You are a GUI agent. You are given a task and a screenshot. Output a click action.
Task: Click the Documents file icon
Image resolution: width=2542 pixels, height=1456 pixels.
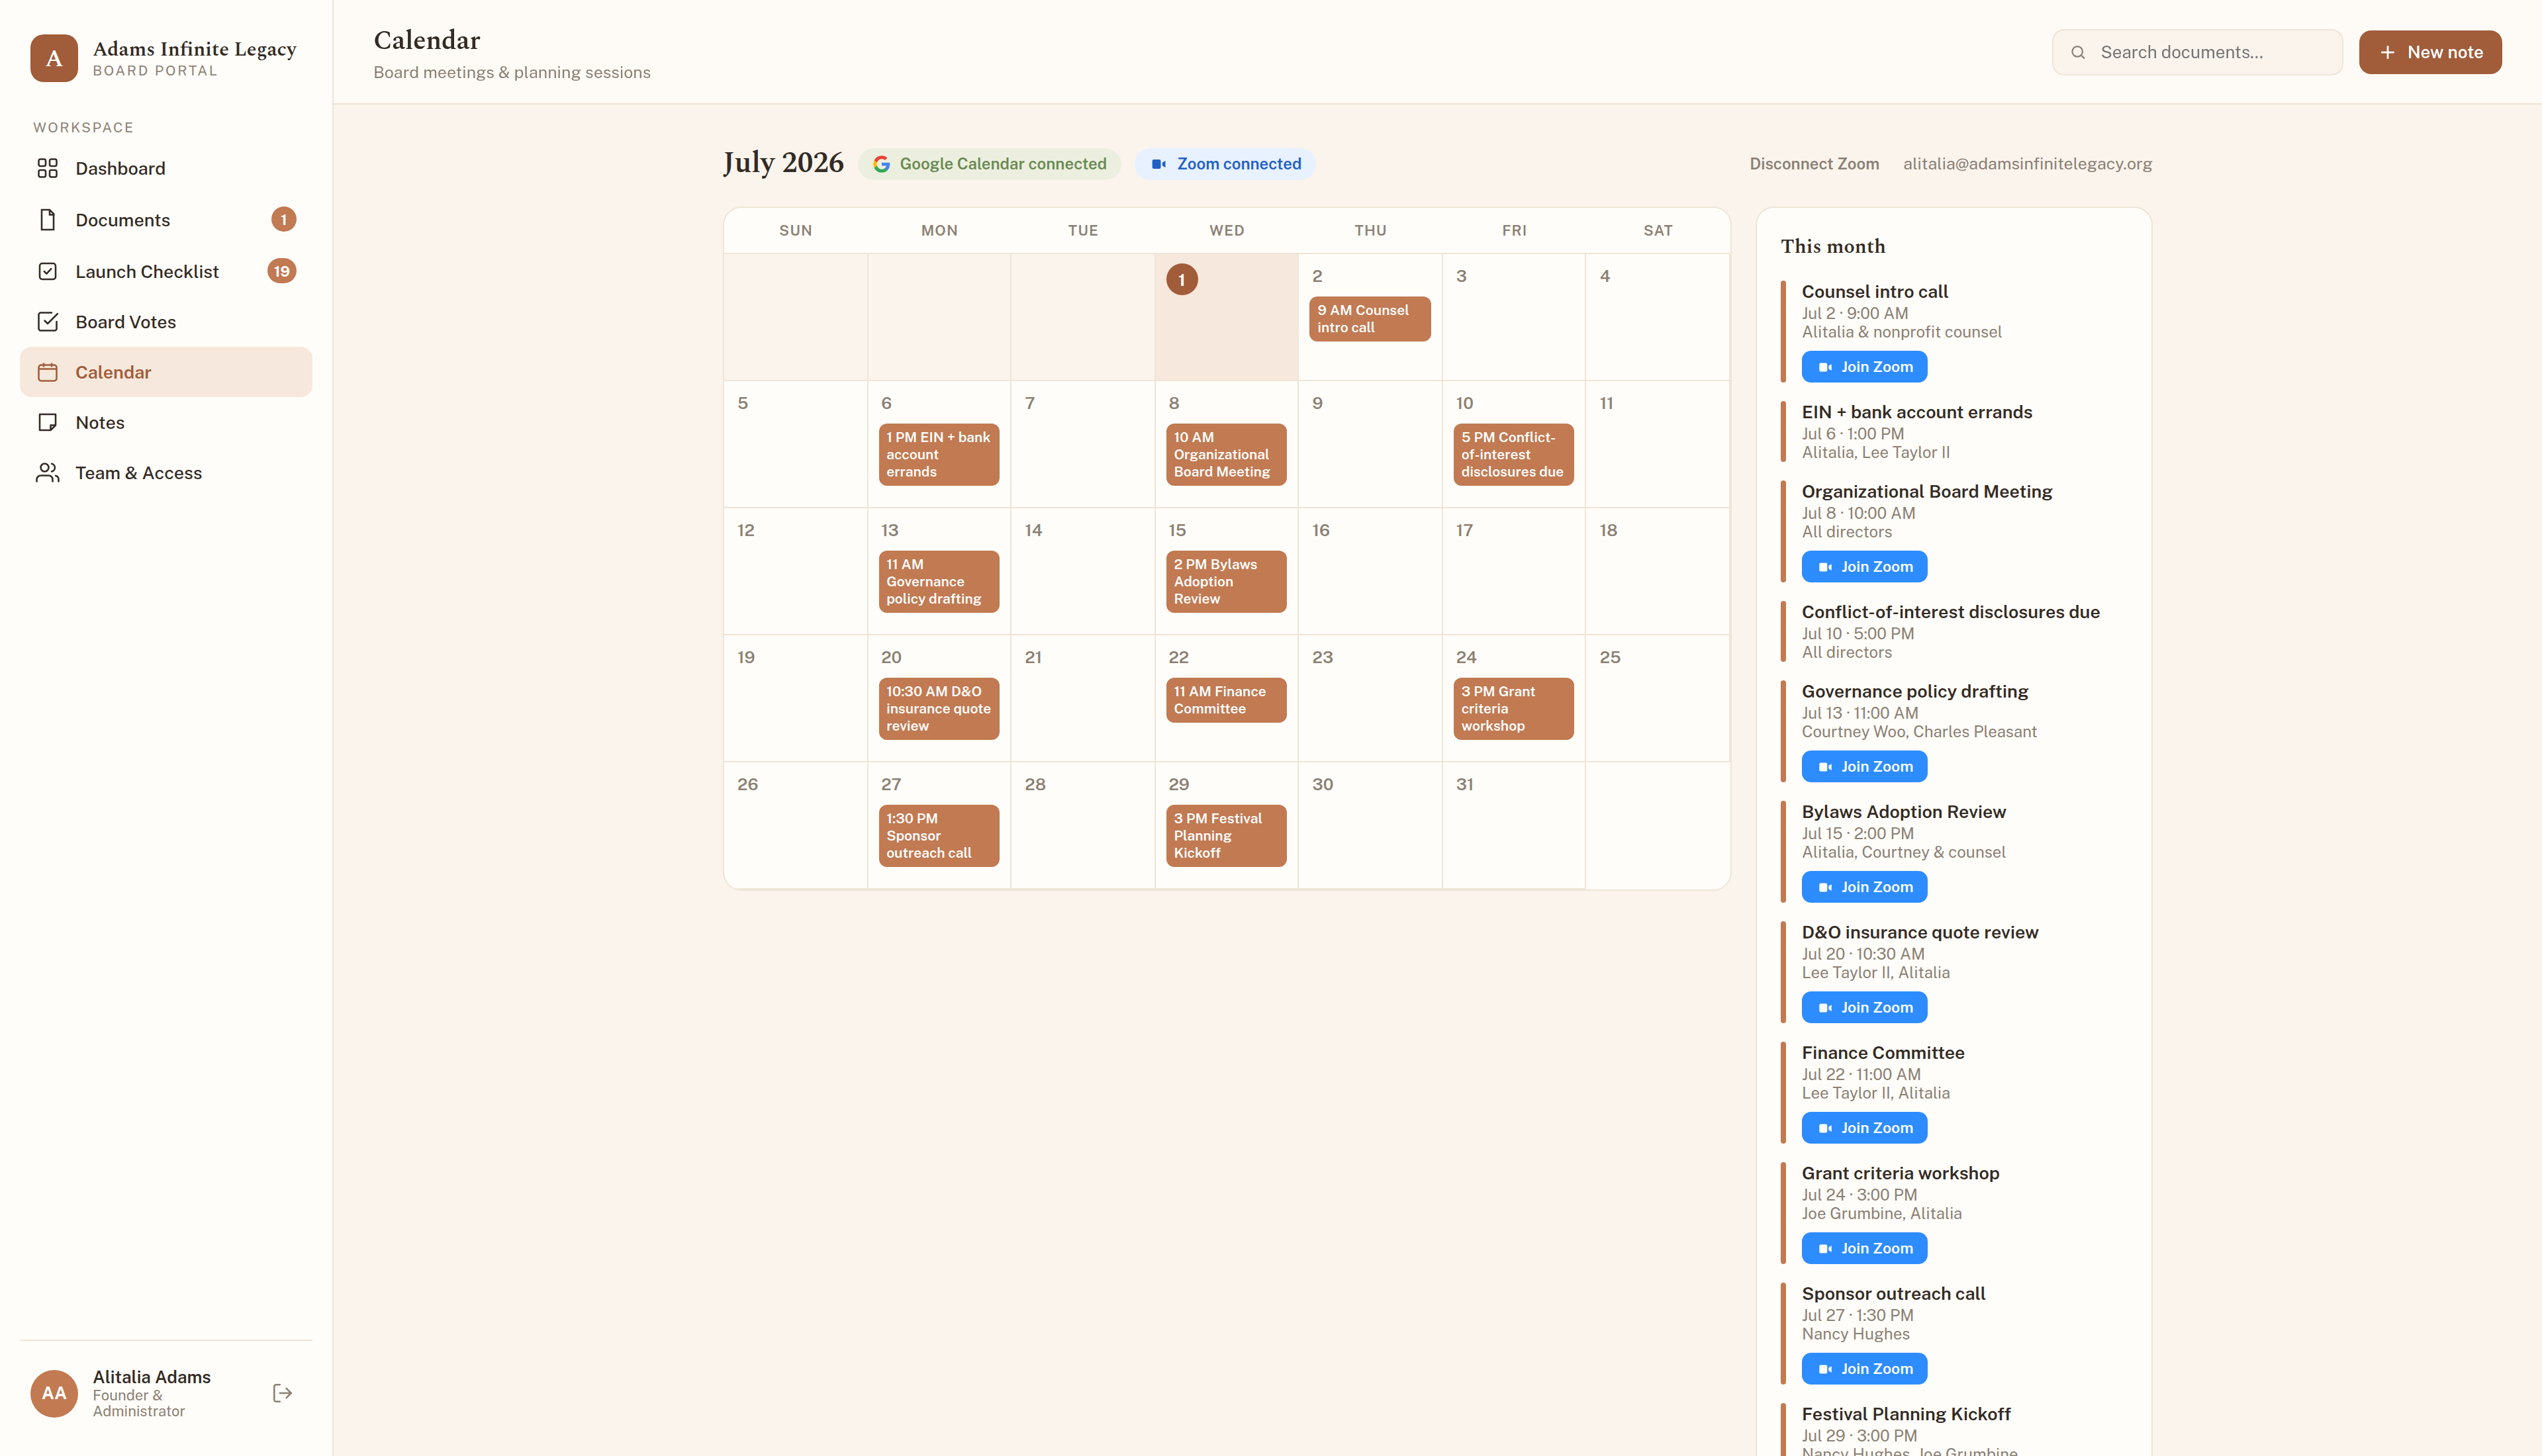[x=47, y=220]
